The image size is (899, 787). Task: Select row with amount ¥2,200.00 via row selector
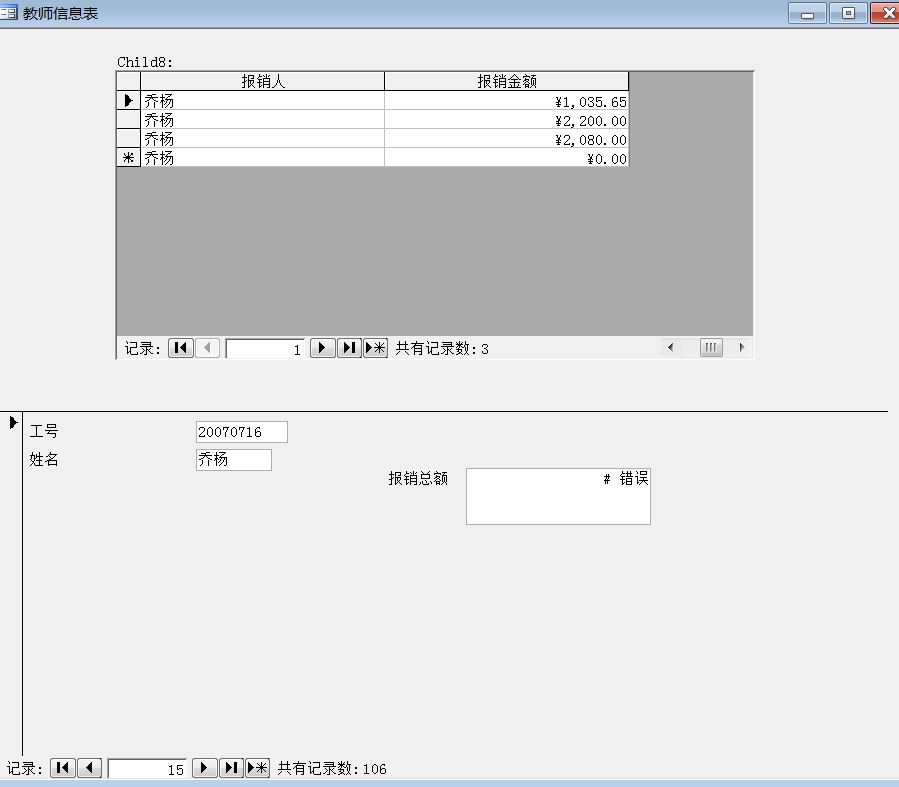[x=128, y=120]
